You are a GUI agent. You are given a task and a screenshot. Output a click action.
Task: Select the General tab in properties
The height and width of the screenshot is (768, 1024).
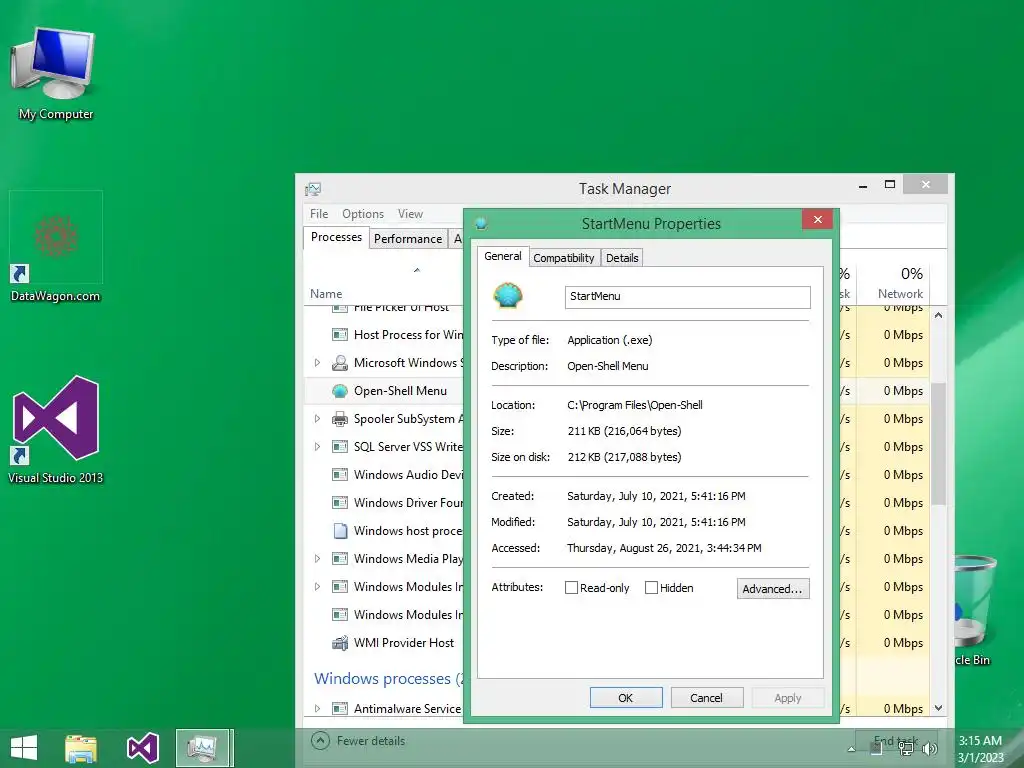[x=503, y=257]
